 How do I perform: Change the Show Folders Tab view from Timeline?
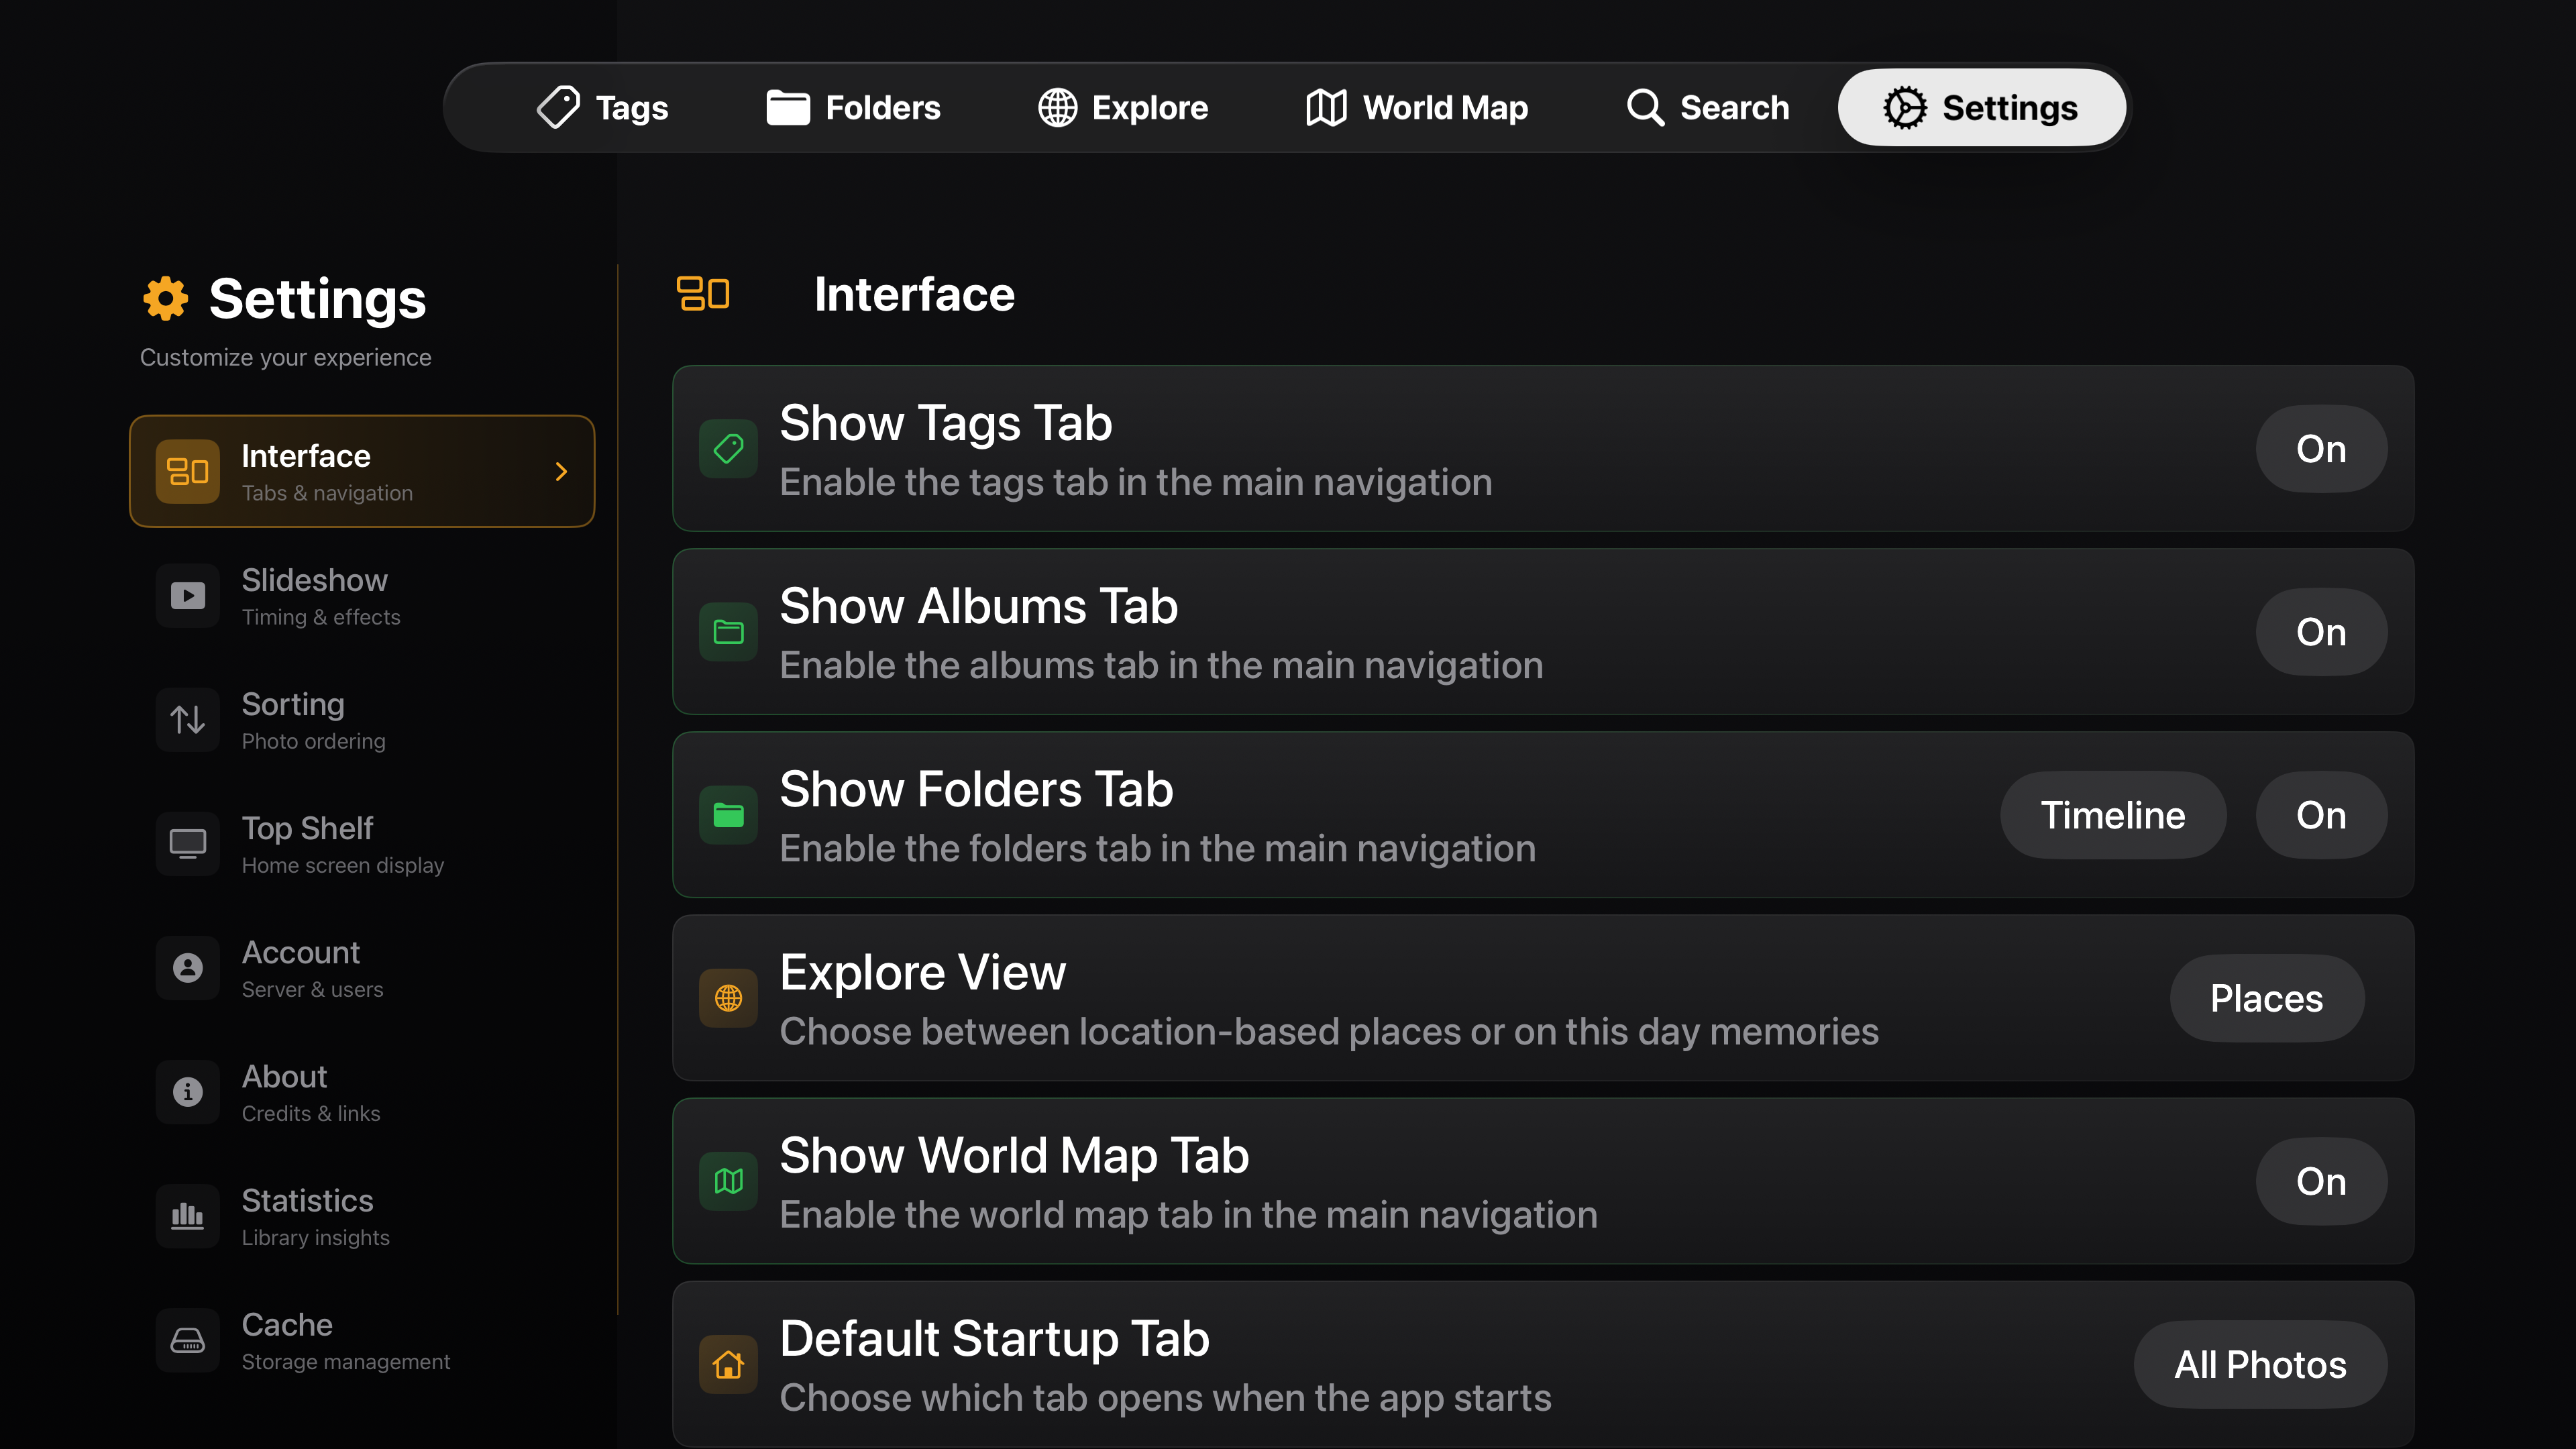coord(2112,815)
